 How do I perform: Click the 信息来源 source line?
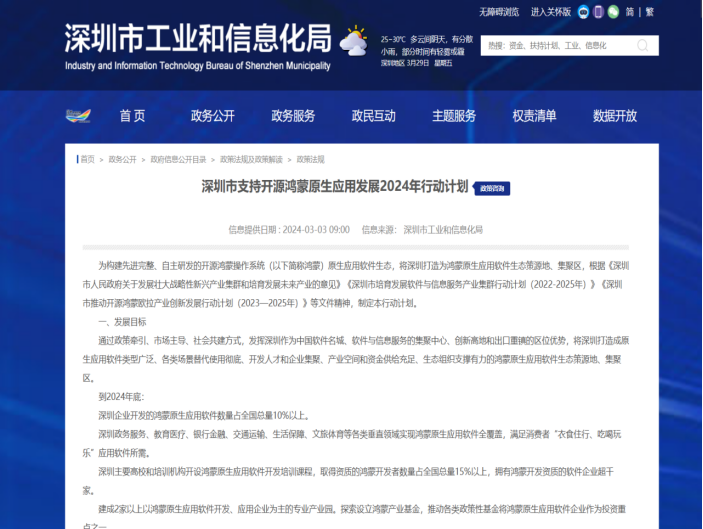point(422,230)
